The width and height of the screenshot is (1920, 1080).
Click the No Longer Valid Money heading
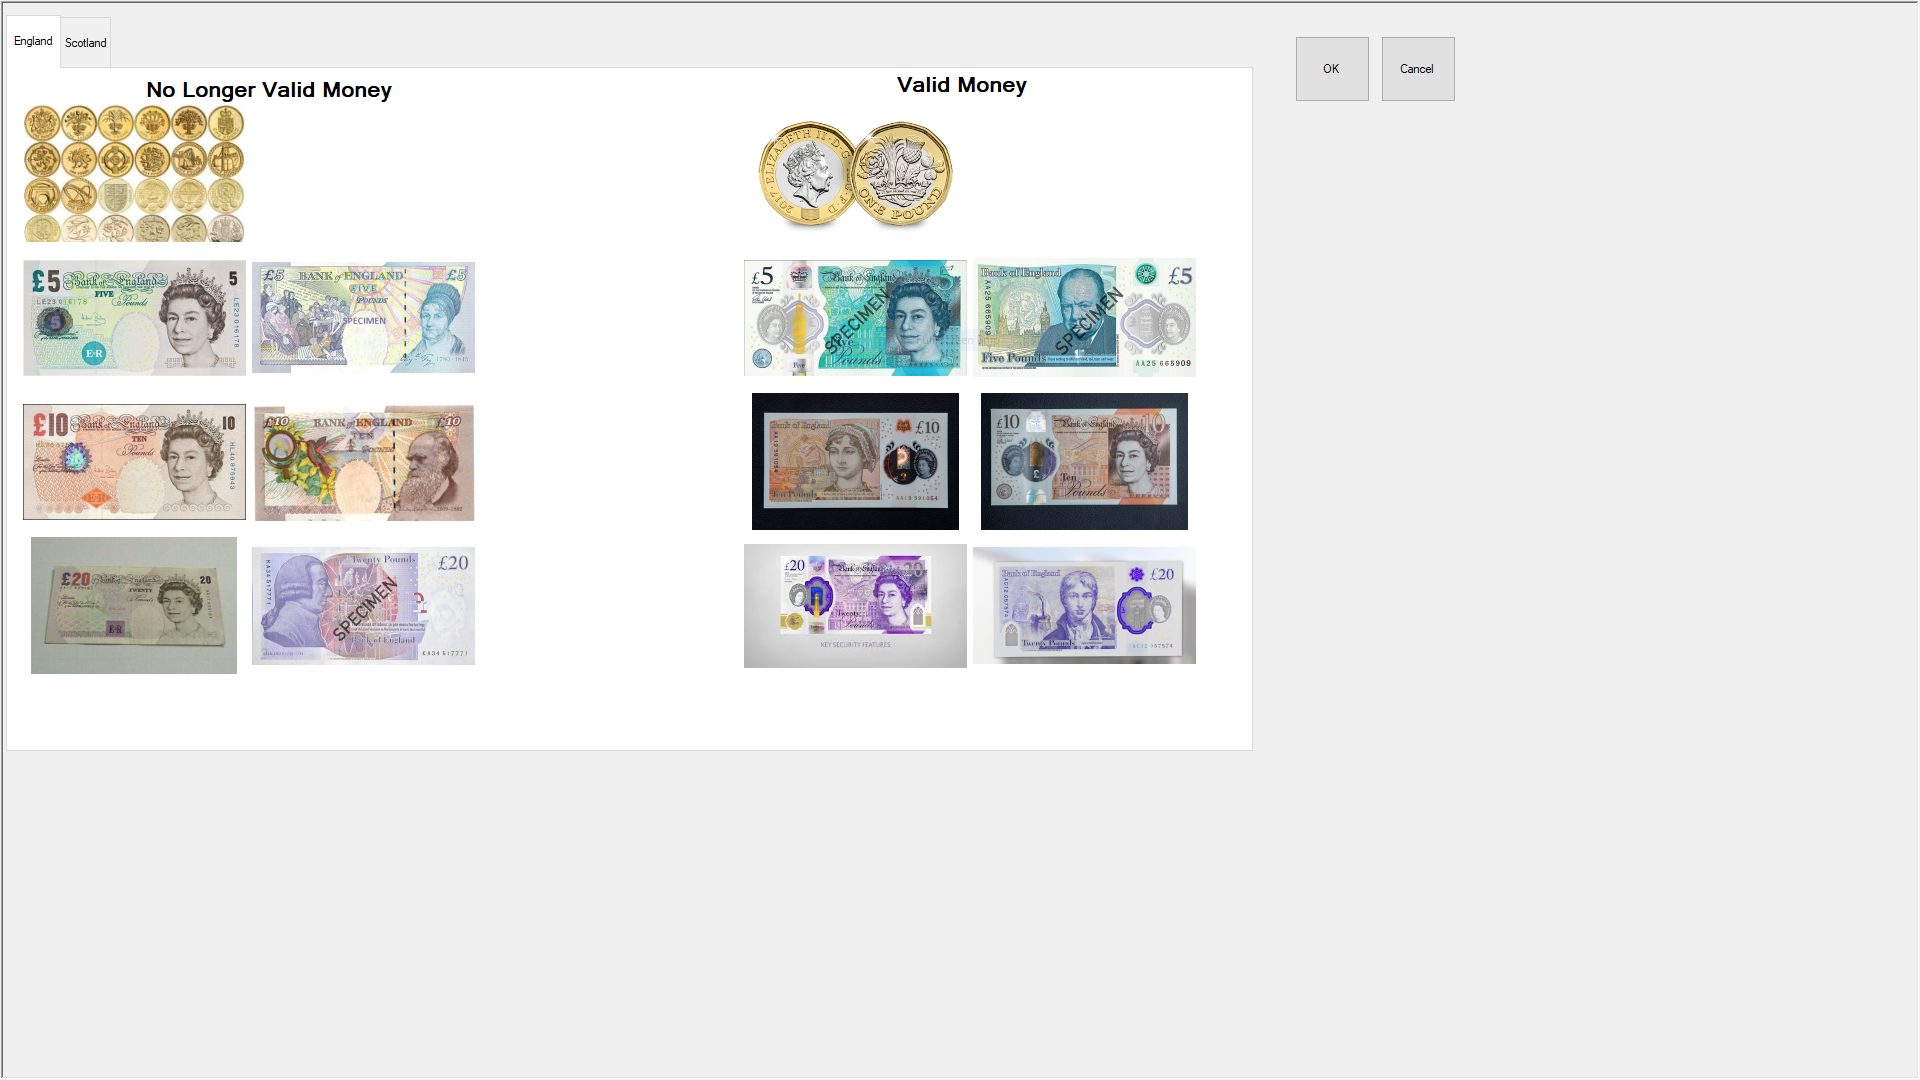[x=269, y=90]
